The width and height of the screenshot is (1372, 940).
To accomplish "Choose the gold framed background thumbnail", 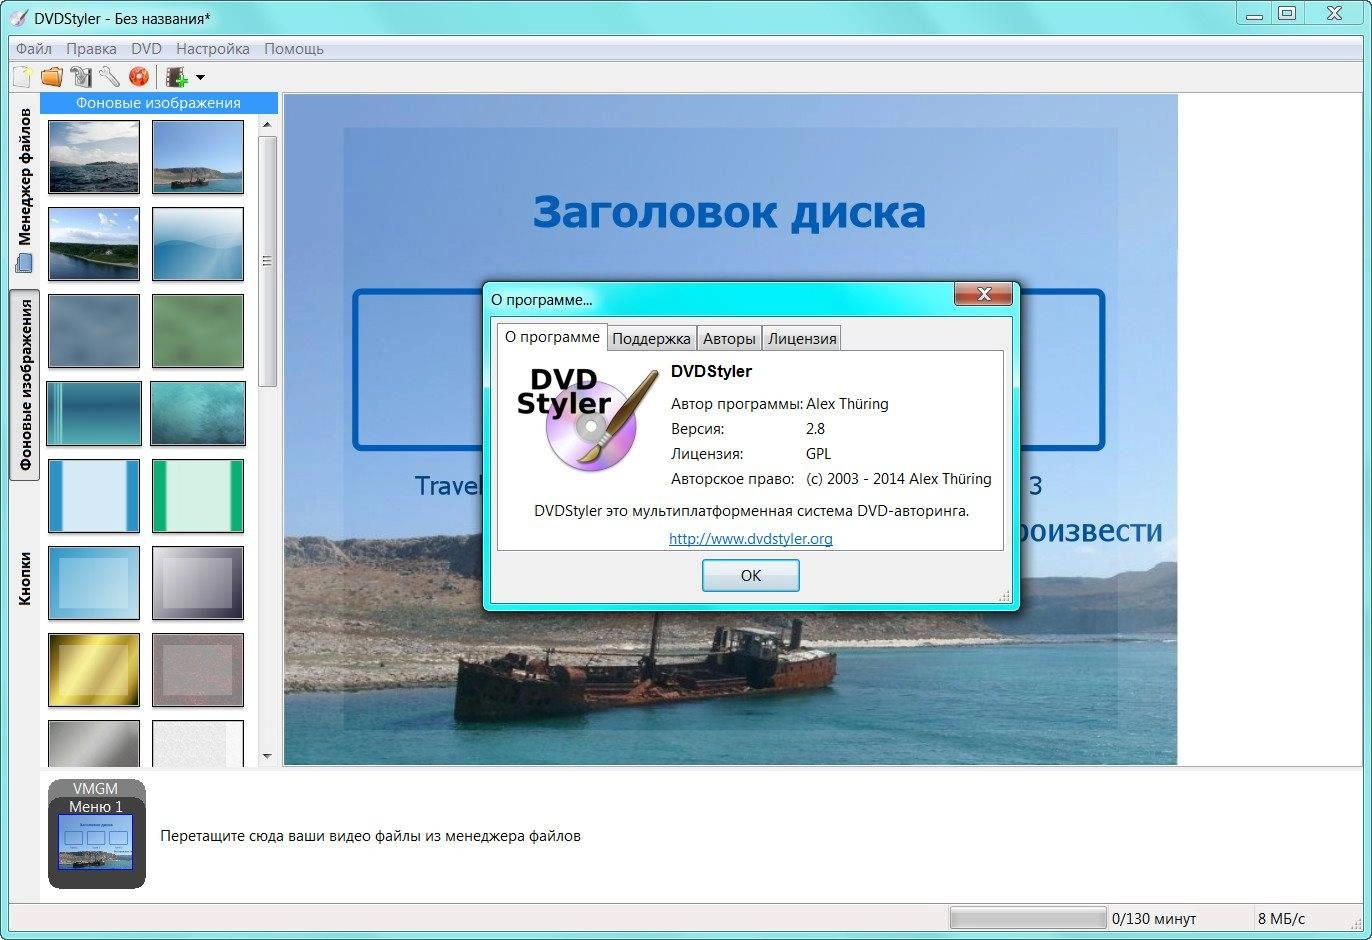I will (94, 670).
